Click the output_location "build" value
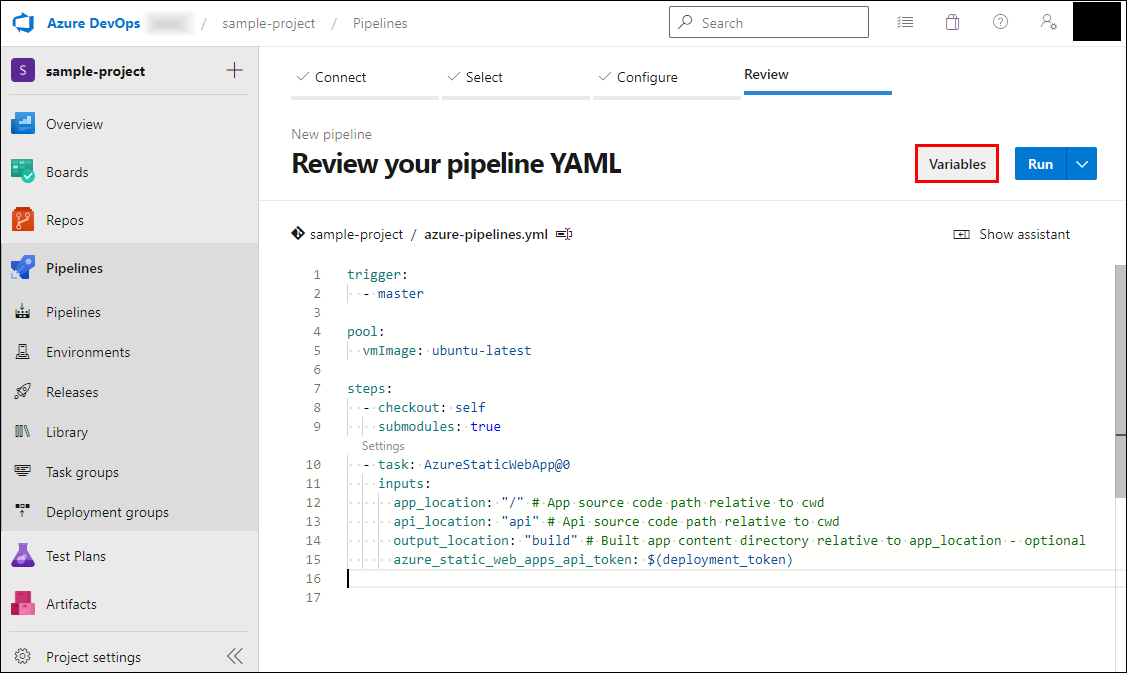Image resolution: width=1127 pixels, height=673 pixels. click(x=551, y=541)
